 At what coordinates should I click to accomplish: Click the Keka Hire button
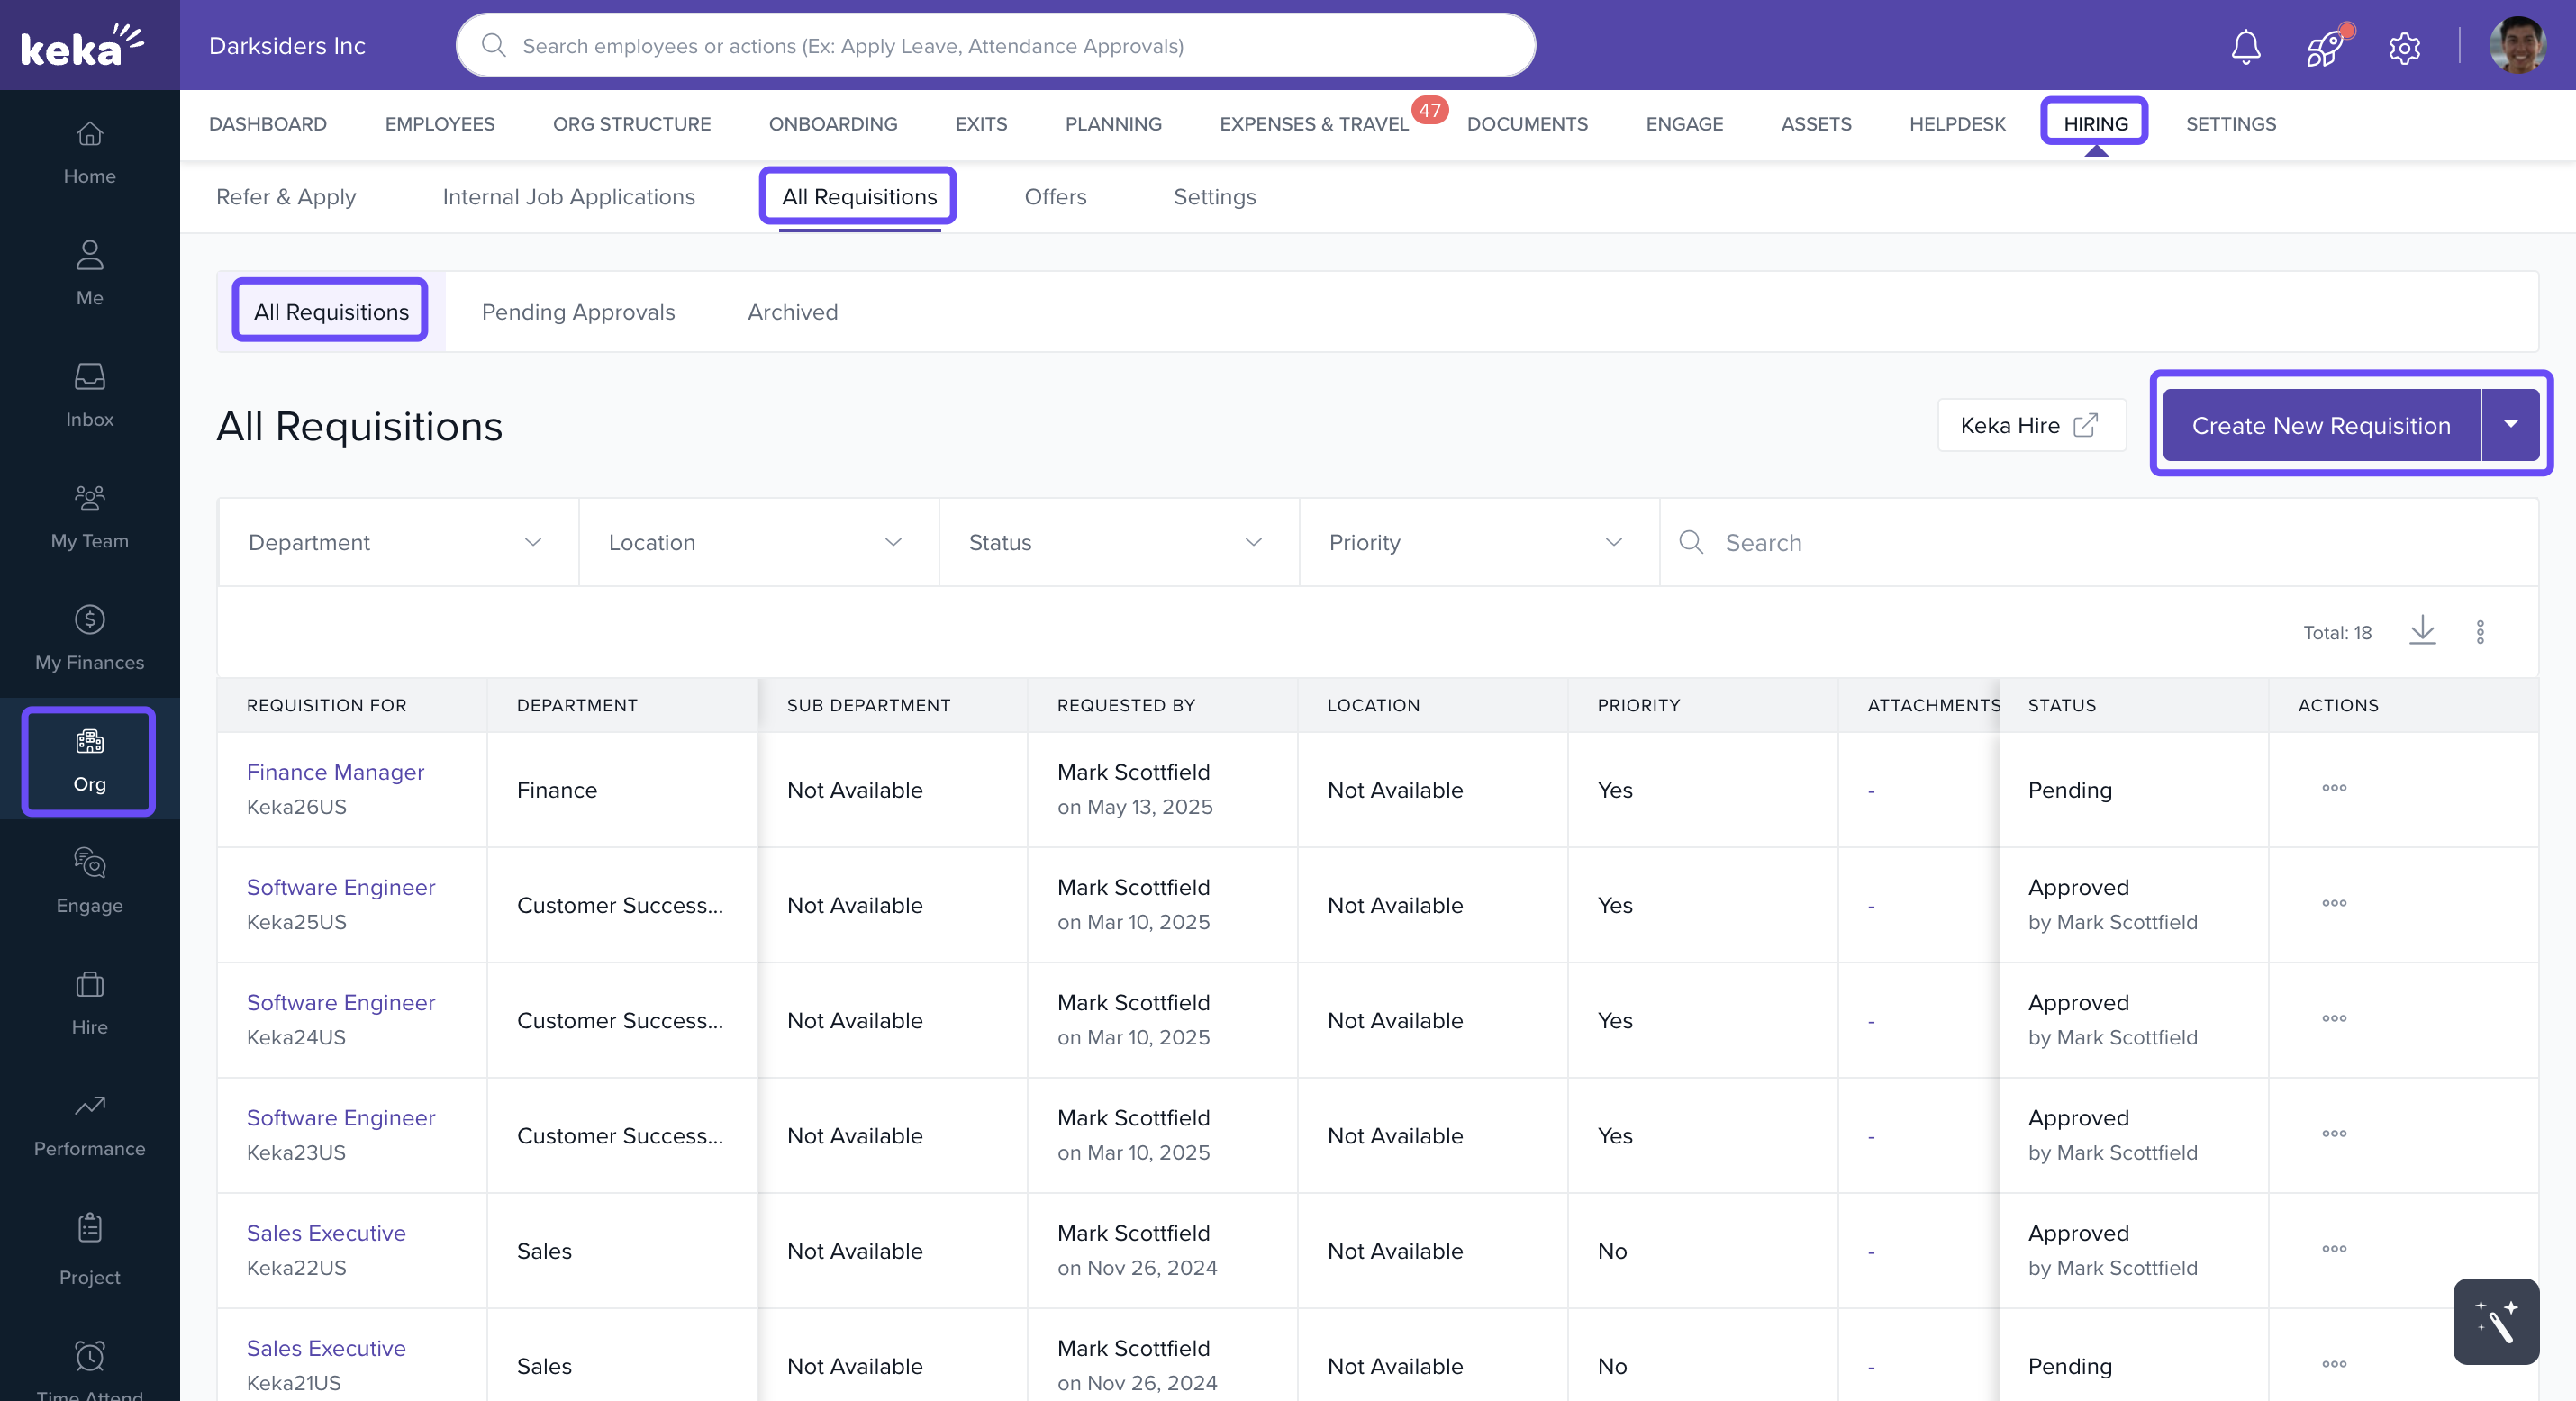(2030, 425)
